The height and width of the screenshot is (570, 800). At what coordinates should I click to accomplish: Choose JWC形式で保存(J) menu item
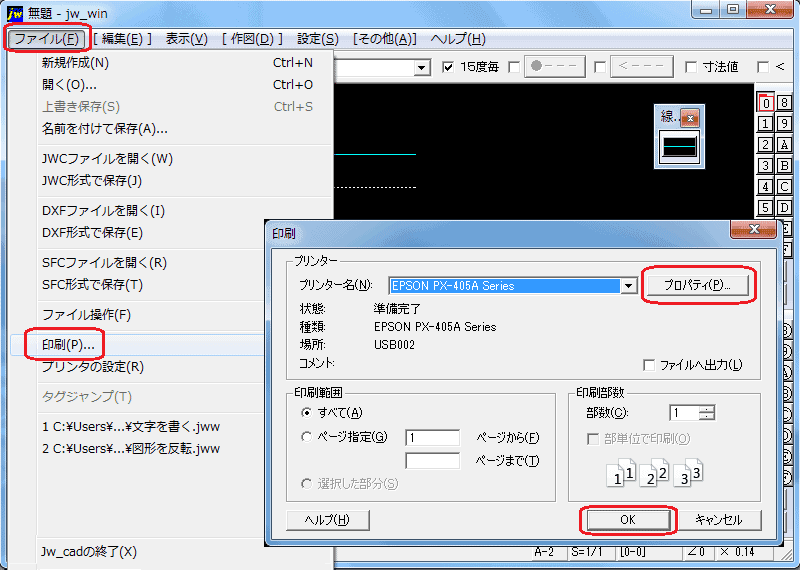177,181
